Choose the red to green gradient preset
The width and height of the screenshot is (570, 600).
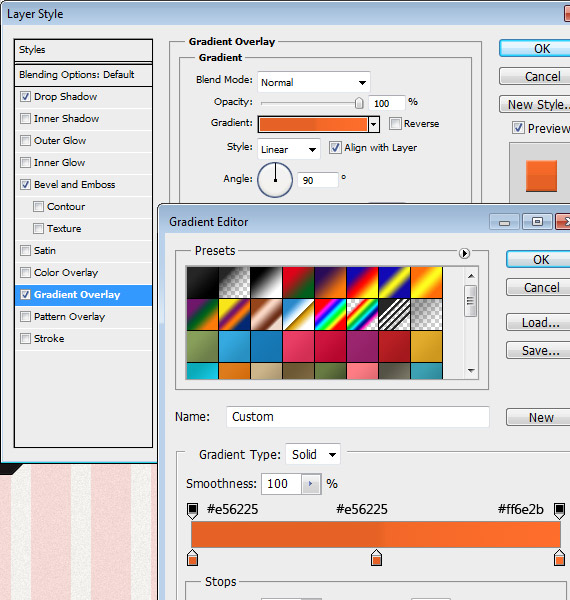[x=298, y=282]
